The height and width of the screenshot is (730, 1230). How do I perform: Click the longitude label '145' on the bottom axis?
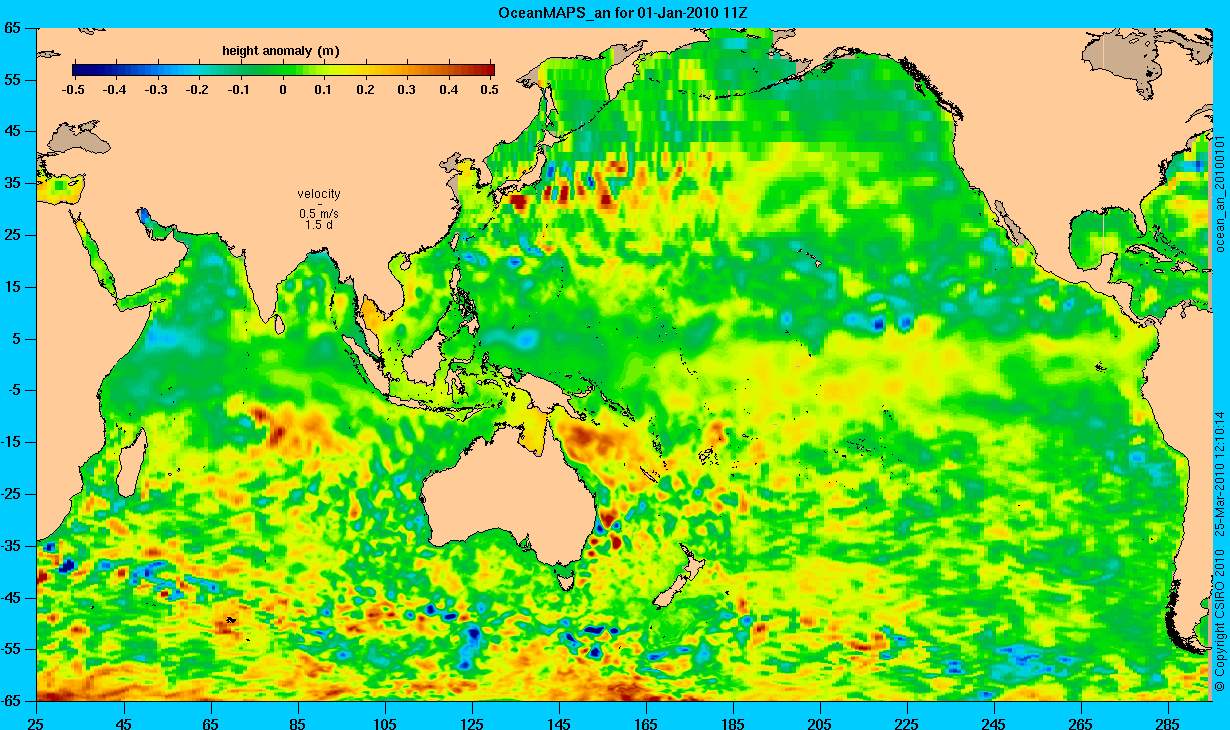(558, 722)
